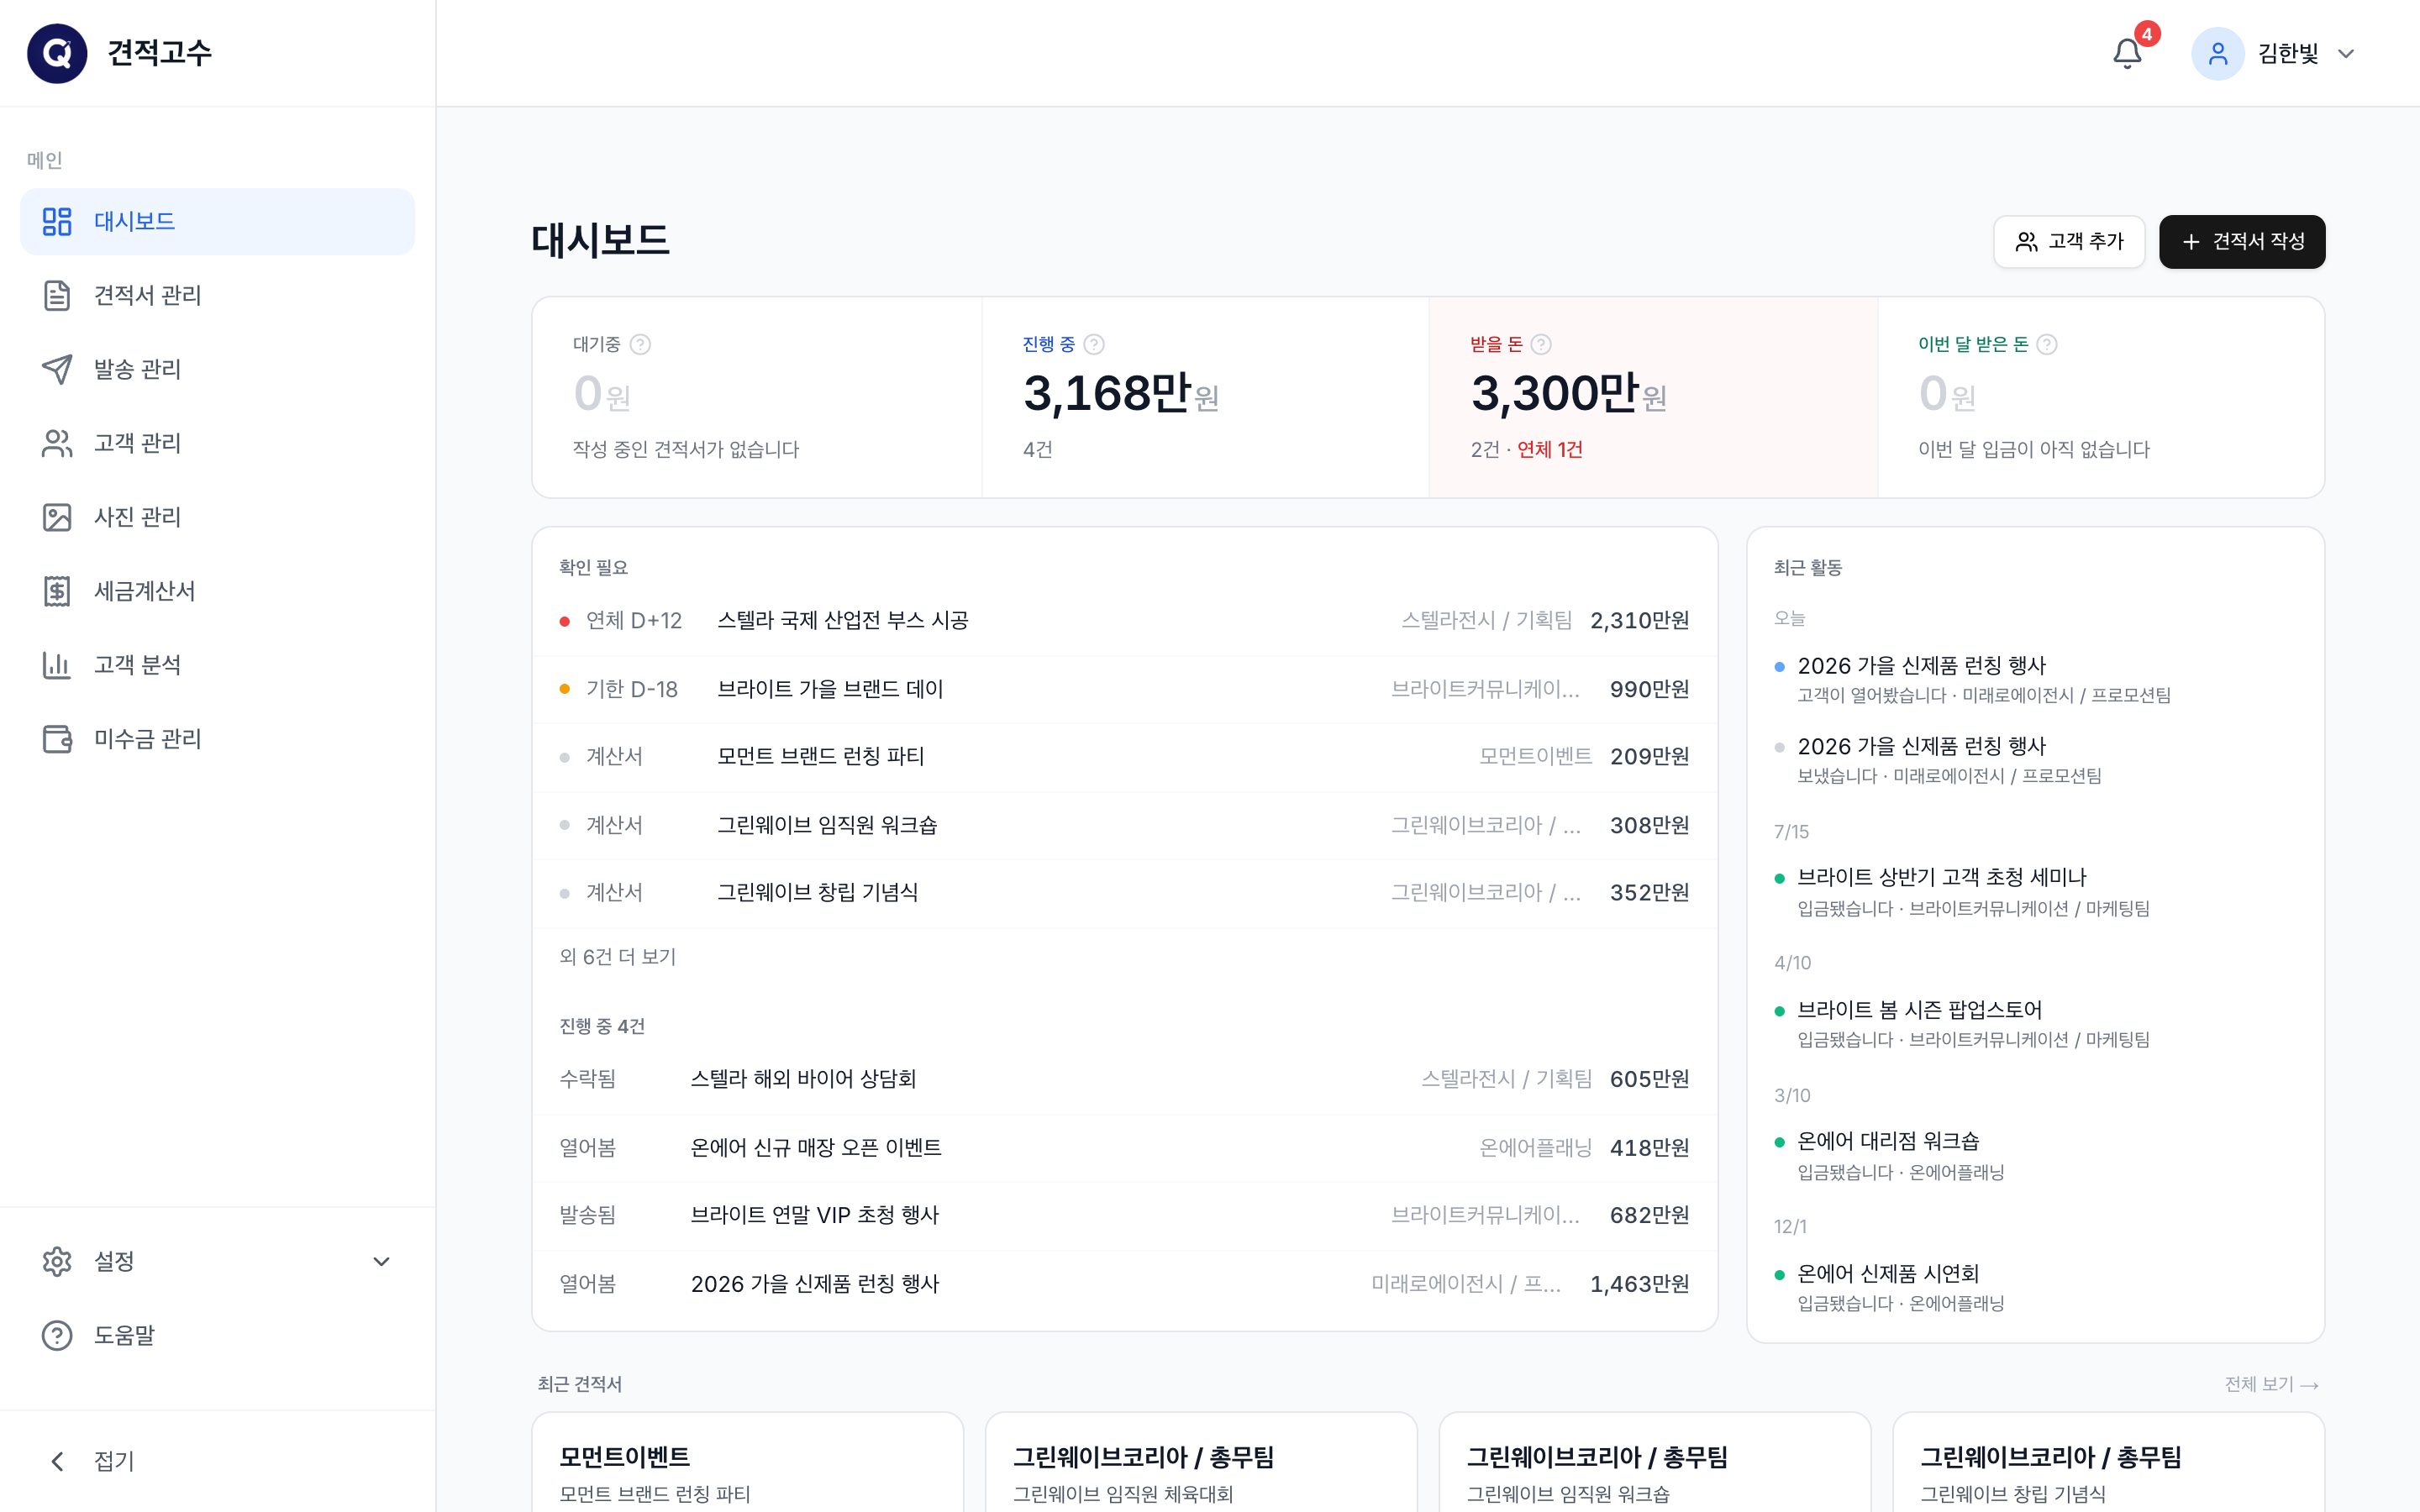2420x1512 pixels.
Task: Click the 도움말 question mark icon
Action: [x=57, y=1335]
